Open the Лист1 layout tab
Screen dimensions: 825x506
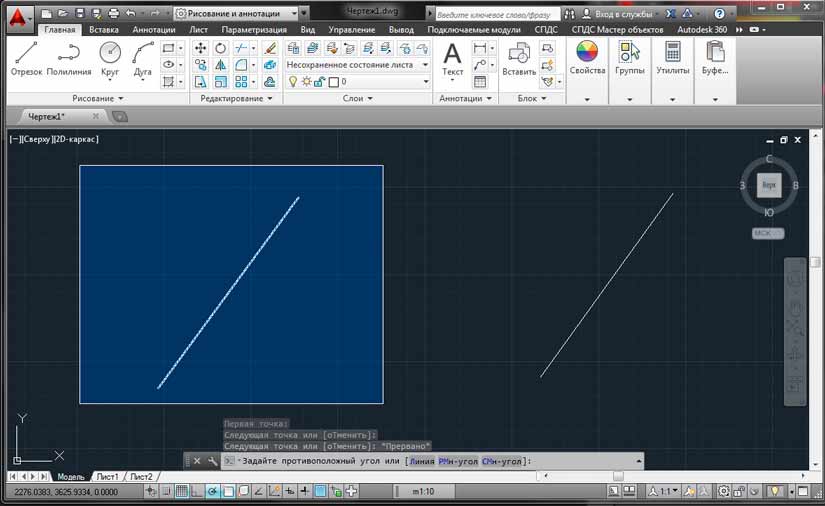pos(107,477)
